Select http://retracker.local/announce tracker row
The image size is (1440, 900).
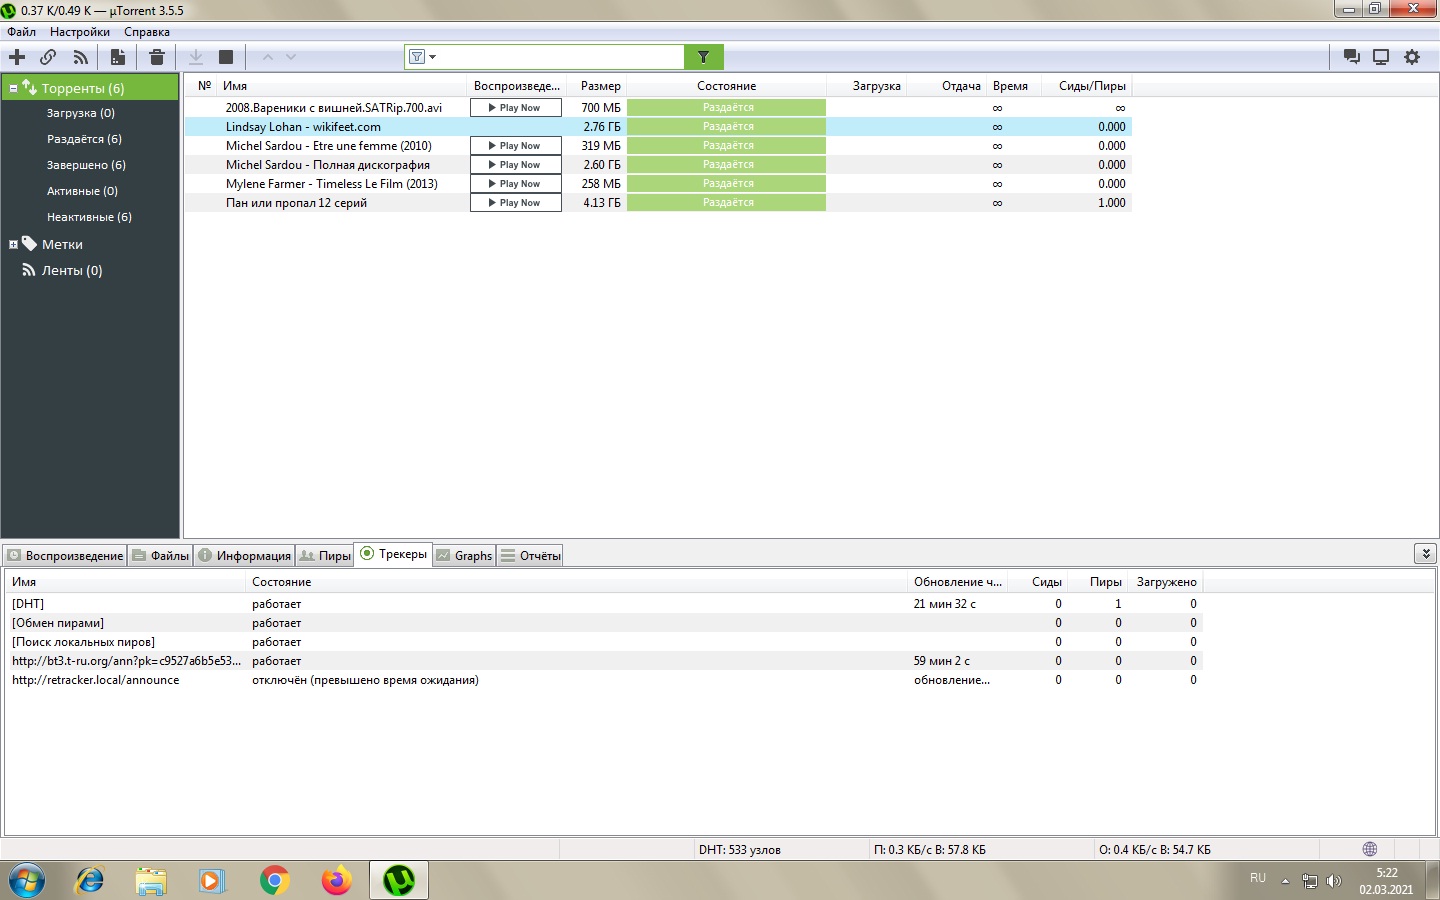604,679
